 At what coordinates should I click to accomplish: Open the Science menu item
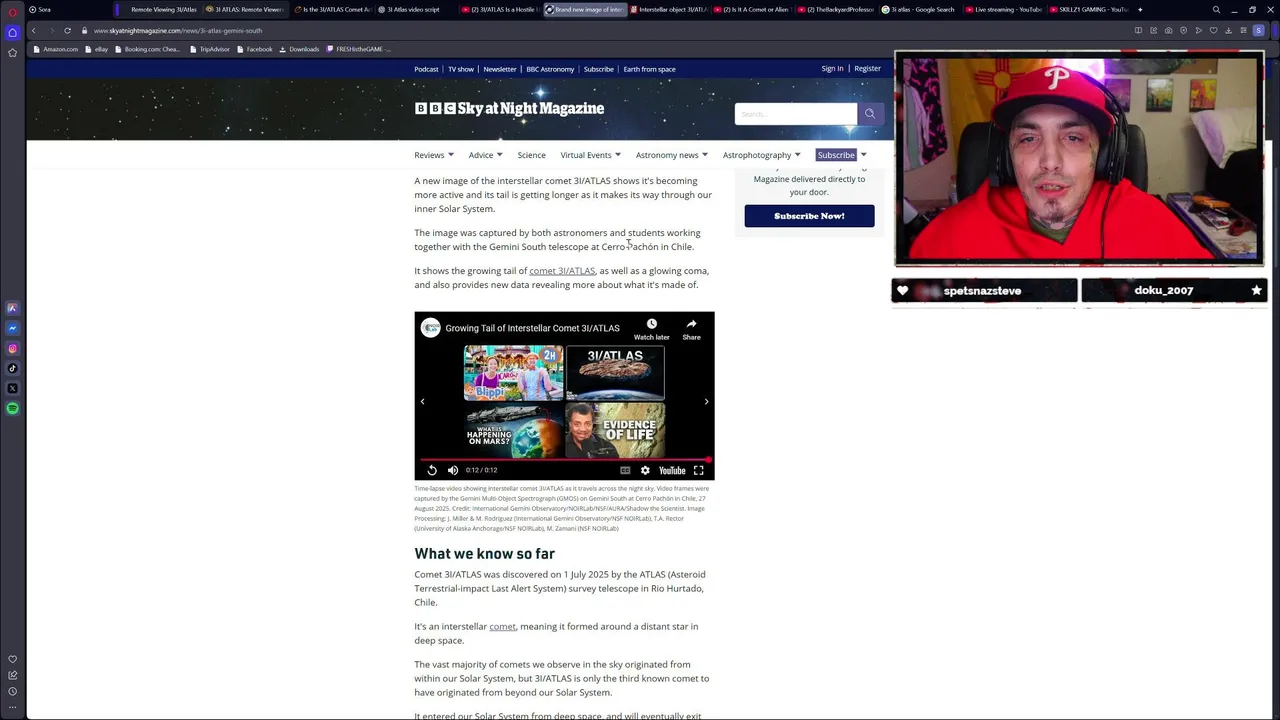[x=531, y=155]
